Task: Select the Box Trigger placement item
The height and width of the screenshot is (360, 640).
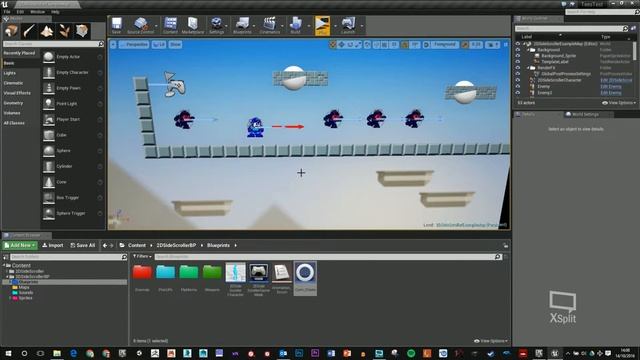Action: point(73,198)
